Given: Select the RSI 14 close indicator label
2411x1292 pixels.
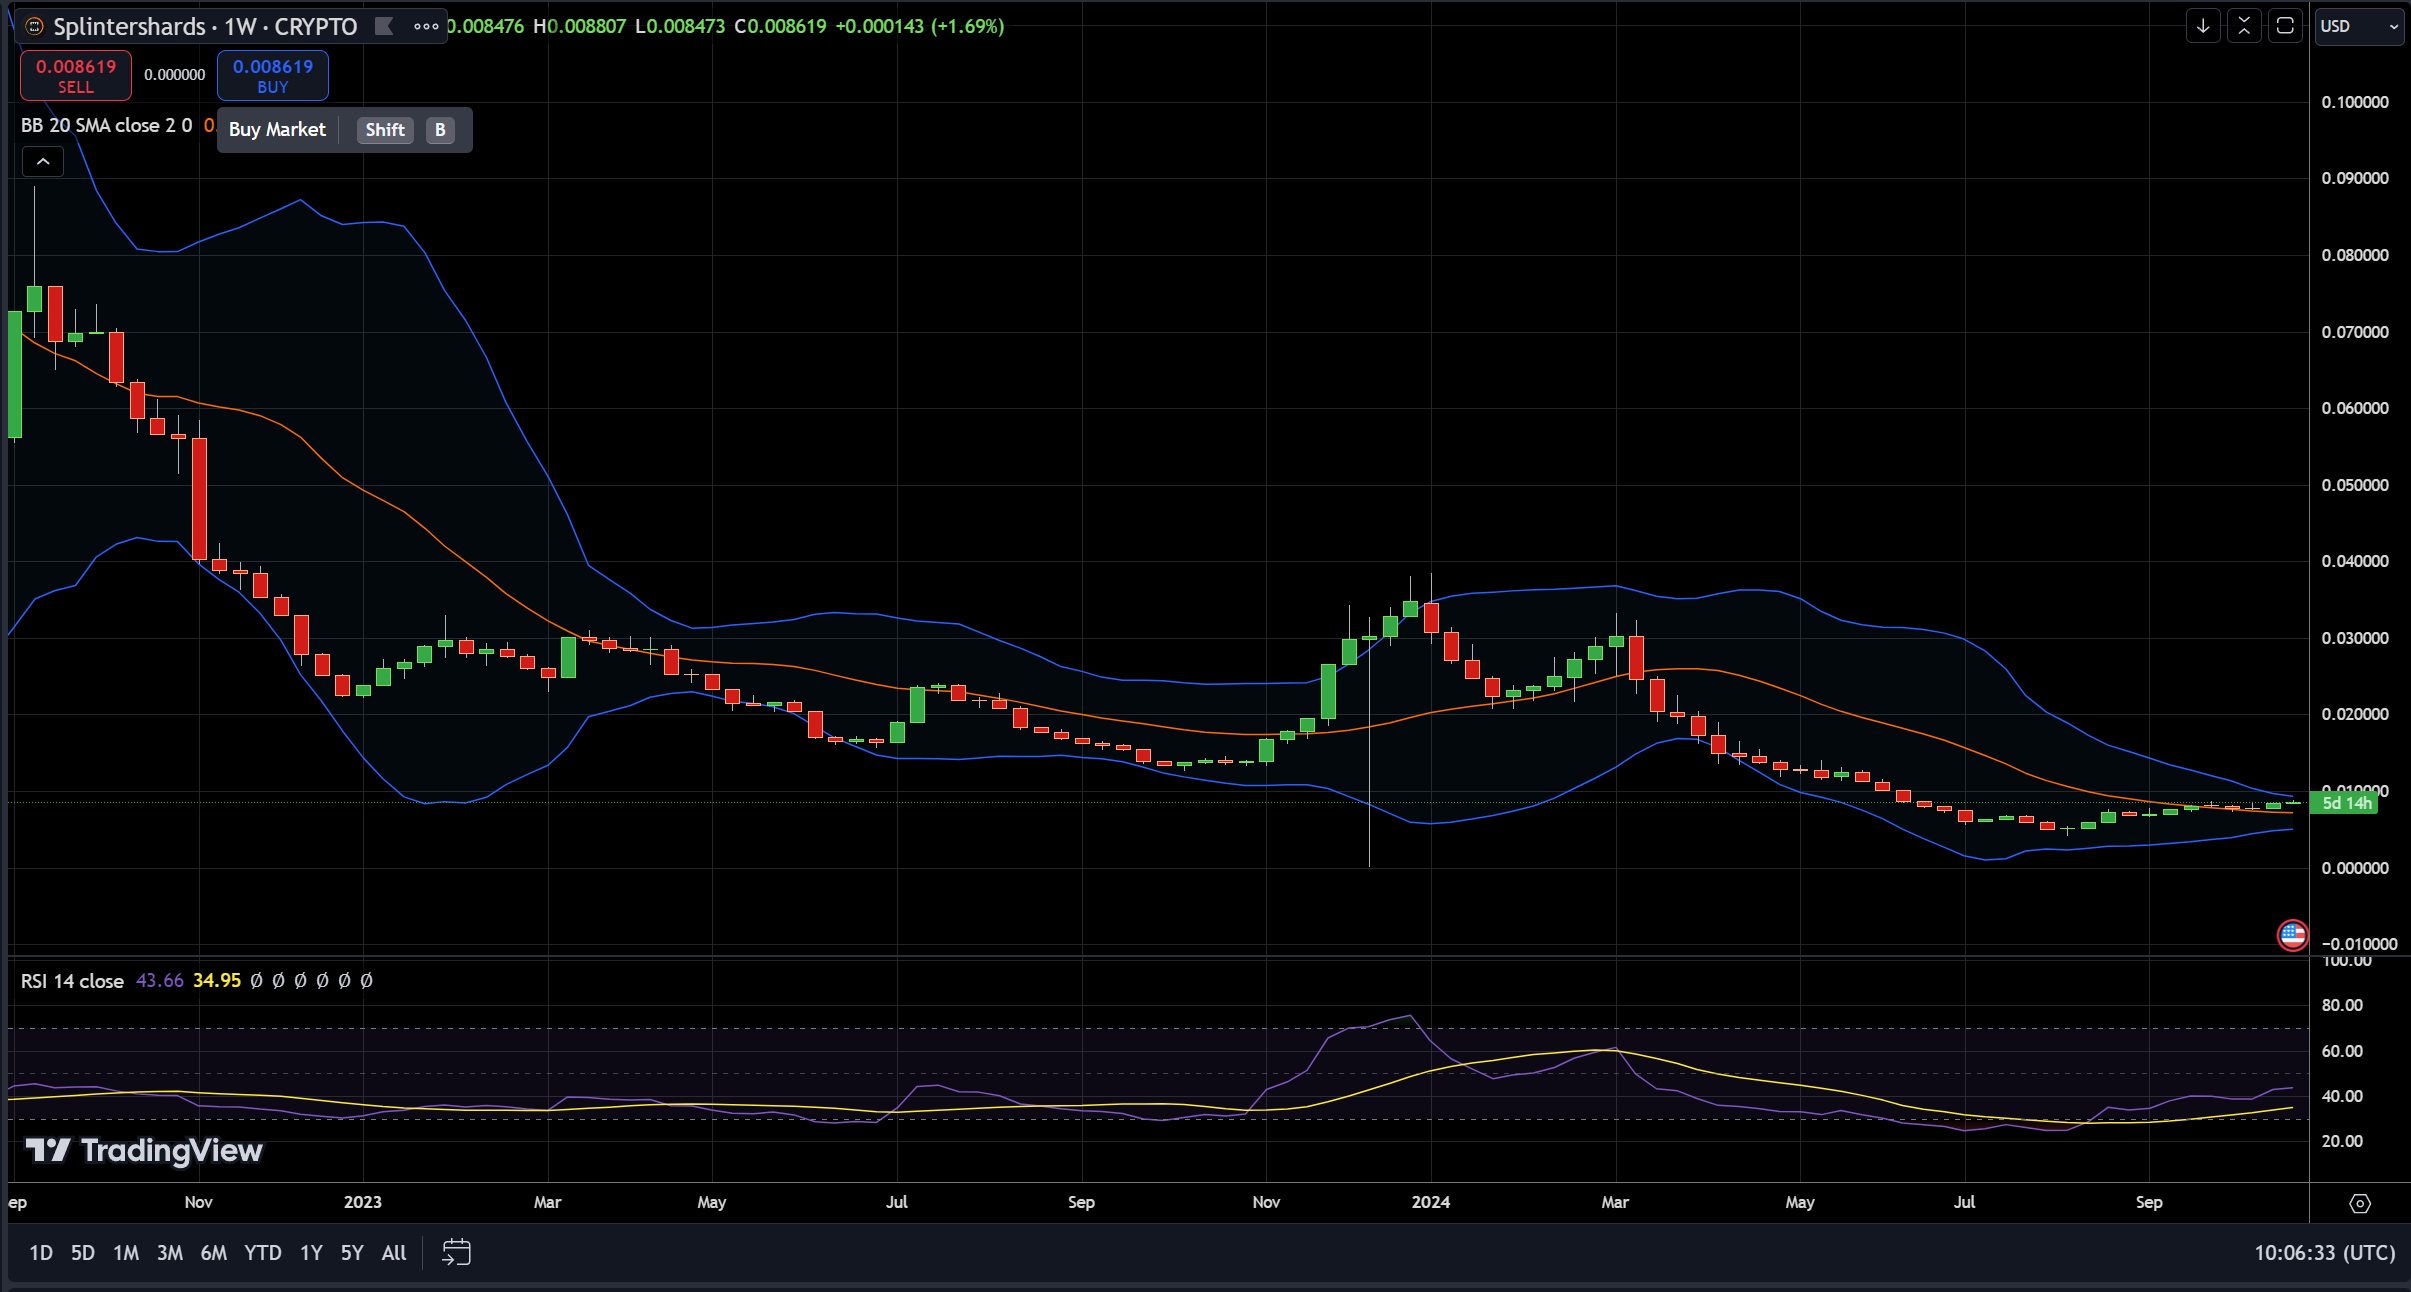Looking at the screenshot, I should (x=72, y=981).
